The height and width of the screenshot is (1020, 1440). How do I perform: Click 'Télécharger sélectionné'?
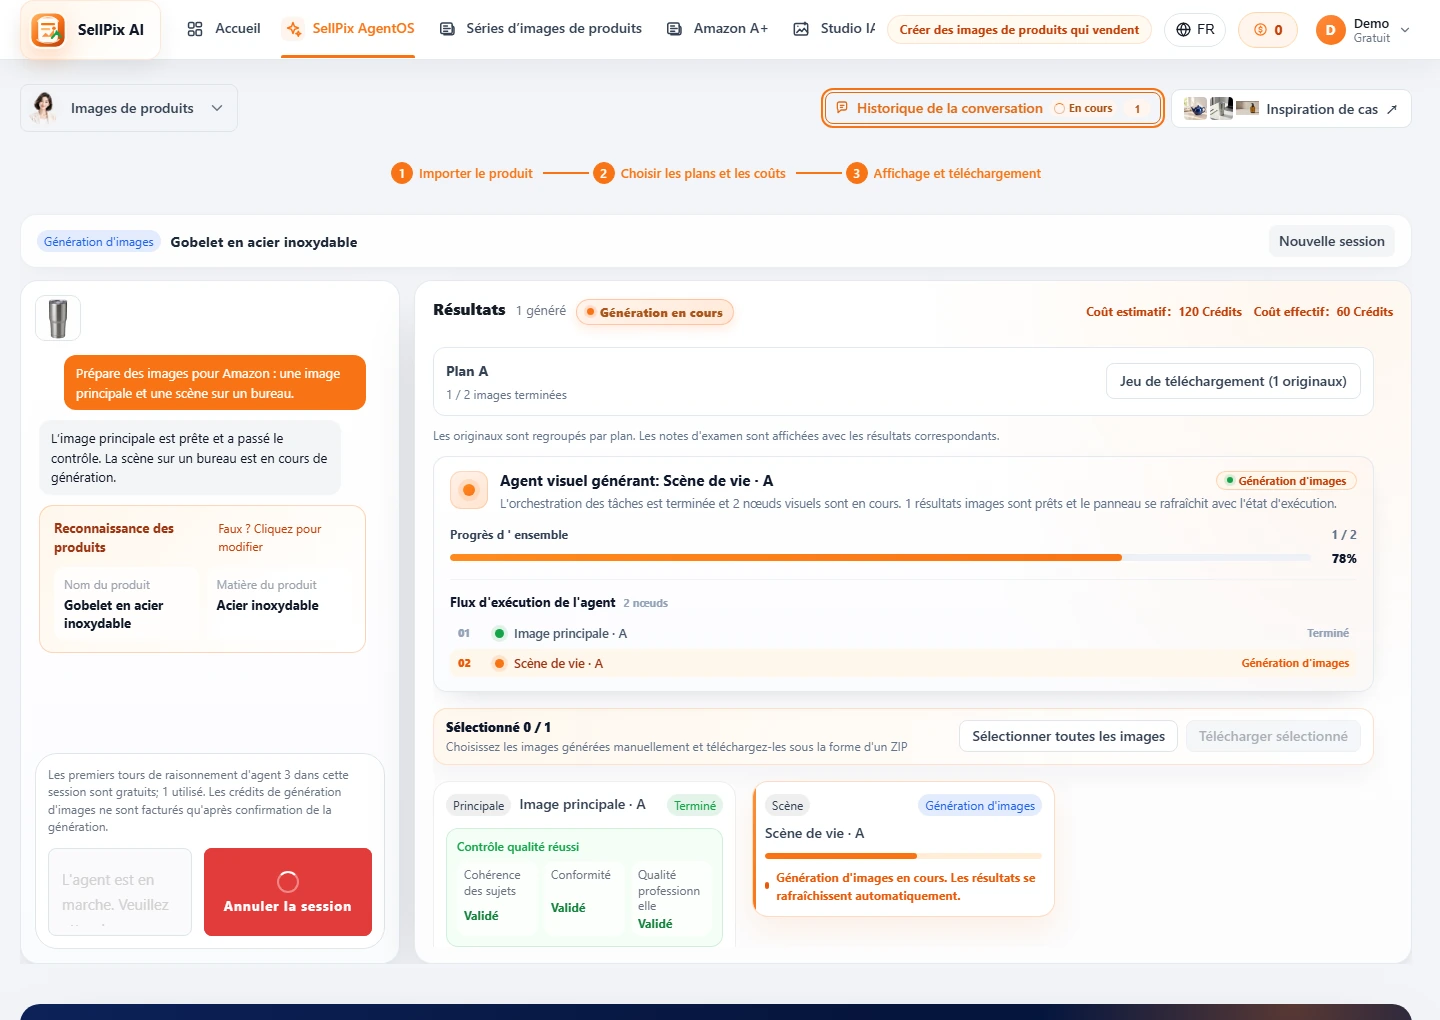coord(1273,737)
